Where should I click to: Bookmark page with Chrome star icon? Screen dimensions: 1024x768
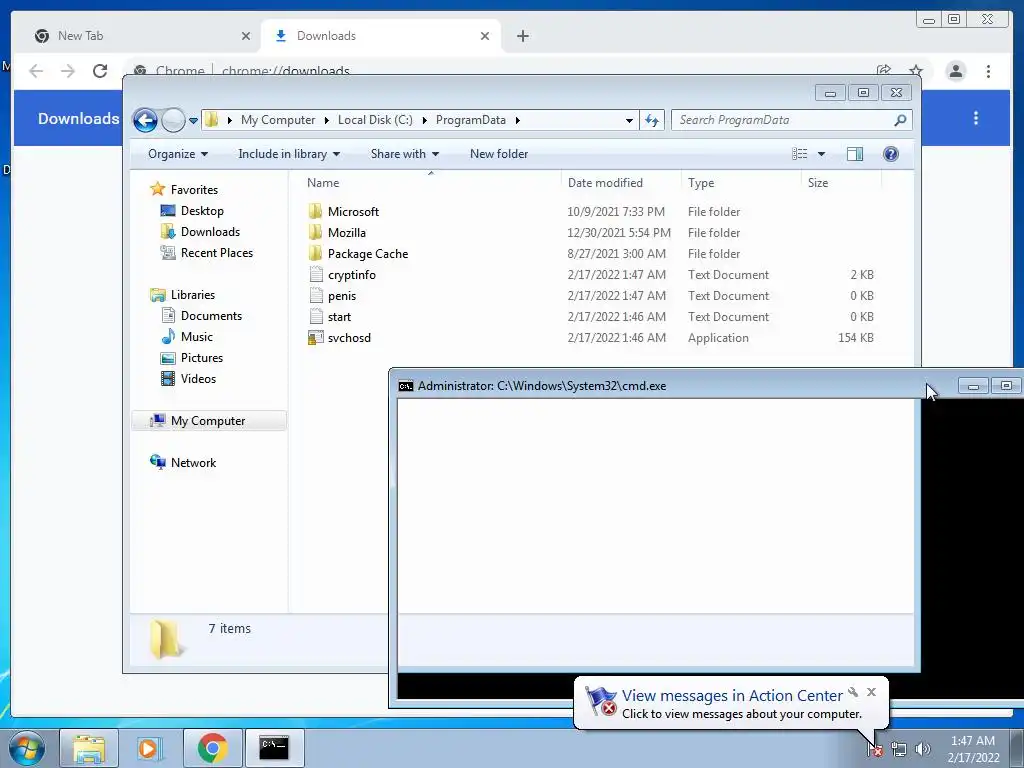[916, 71]
